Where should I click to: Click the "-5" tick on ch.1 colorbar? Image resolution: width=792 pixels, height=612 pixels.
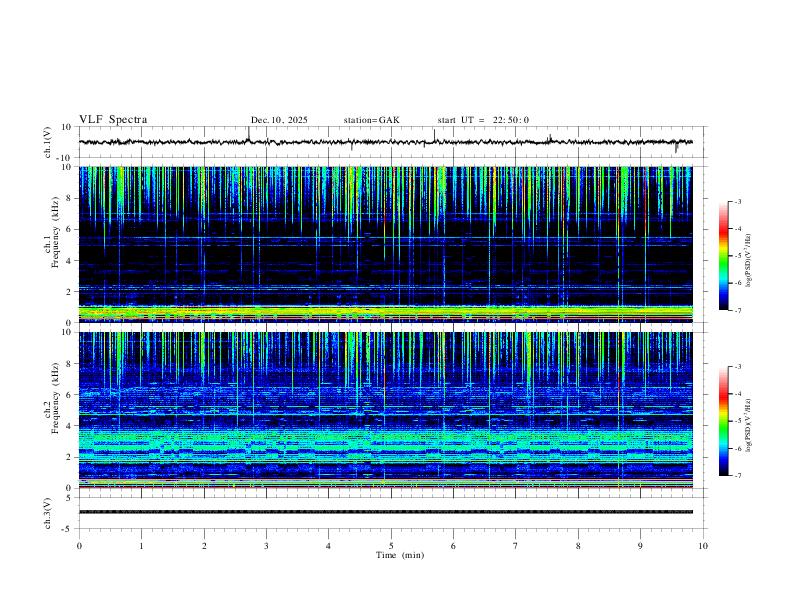point(737,256)
